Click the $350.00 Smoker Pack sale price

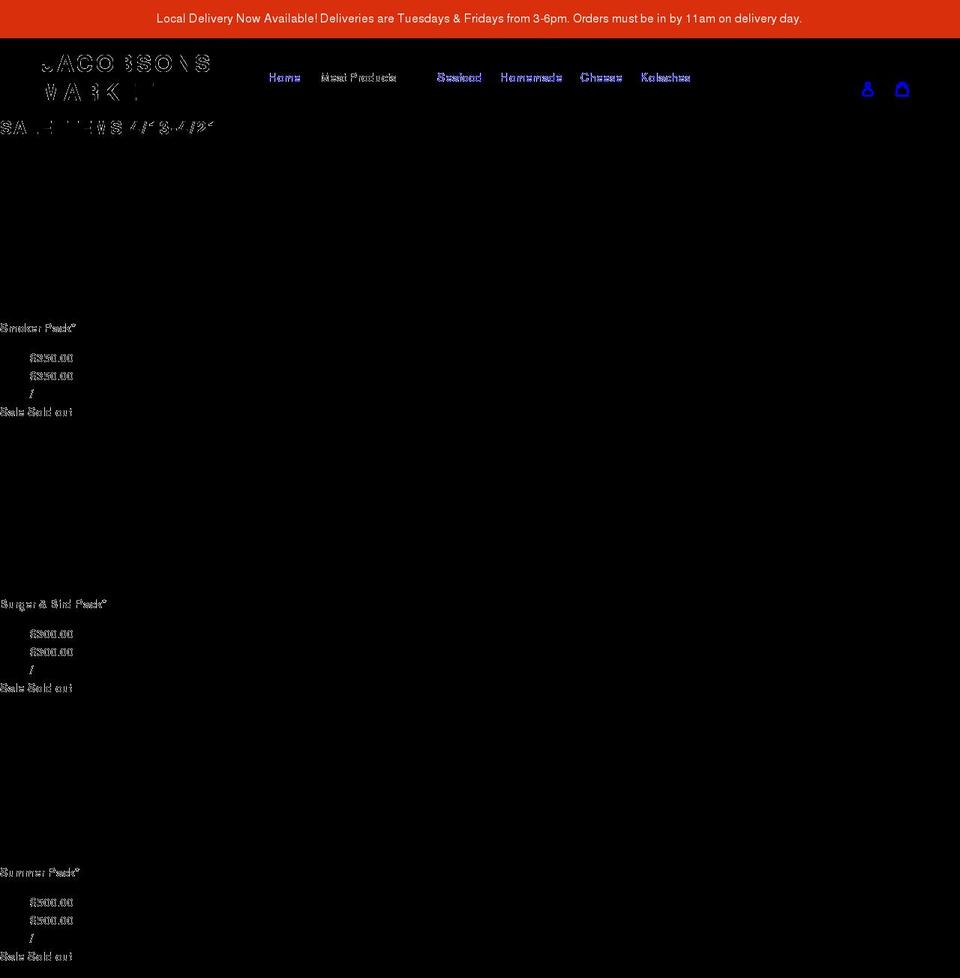click(x=51, y=357)
